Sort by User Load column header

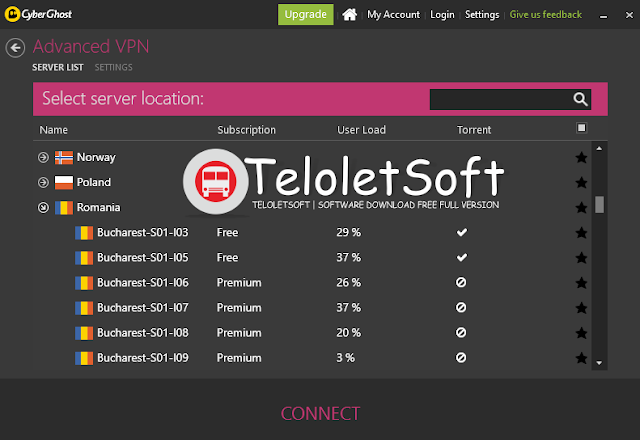point(361,130)
